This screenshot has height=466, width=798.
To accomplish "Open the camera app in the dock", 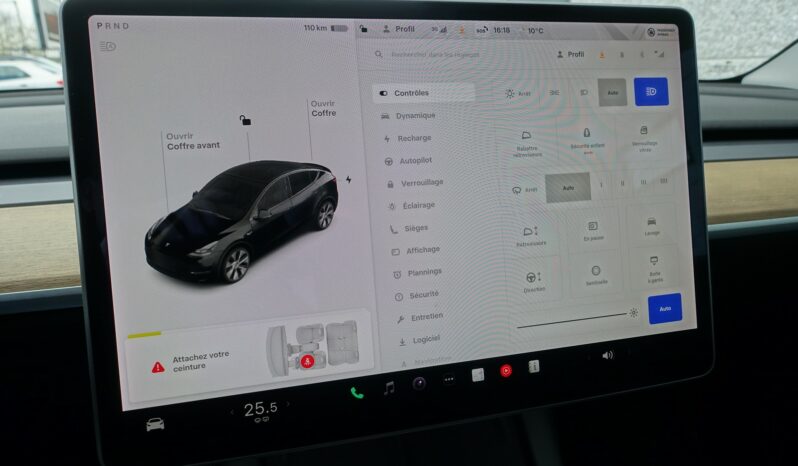I will [419, 383].
